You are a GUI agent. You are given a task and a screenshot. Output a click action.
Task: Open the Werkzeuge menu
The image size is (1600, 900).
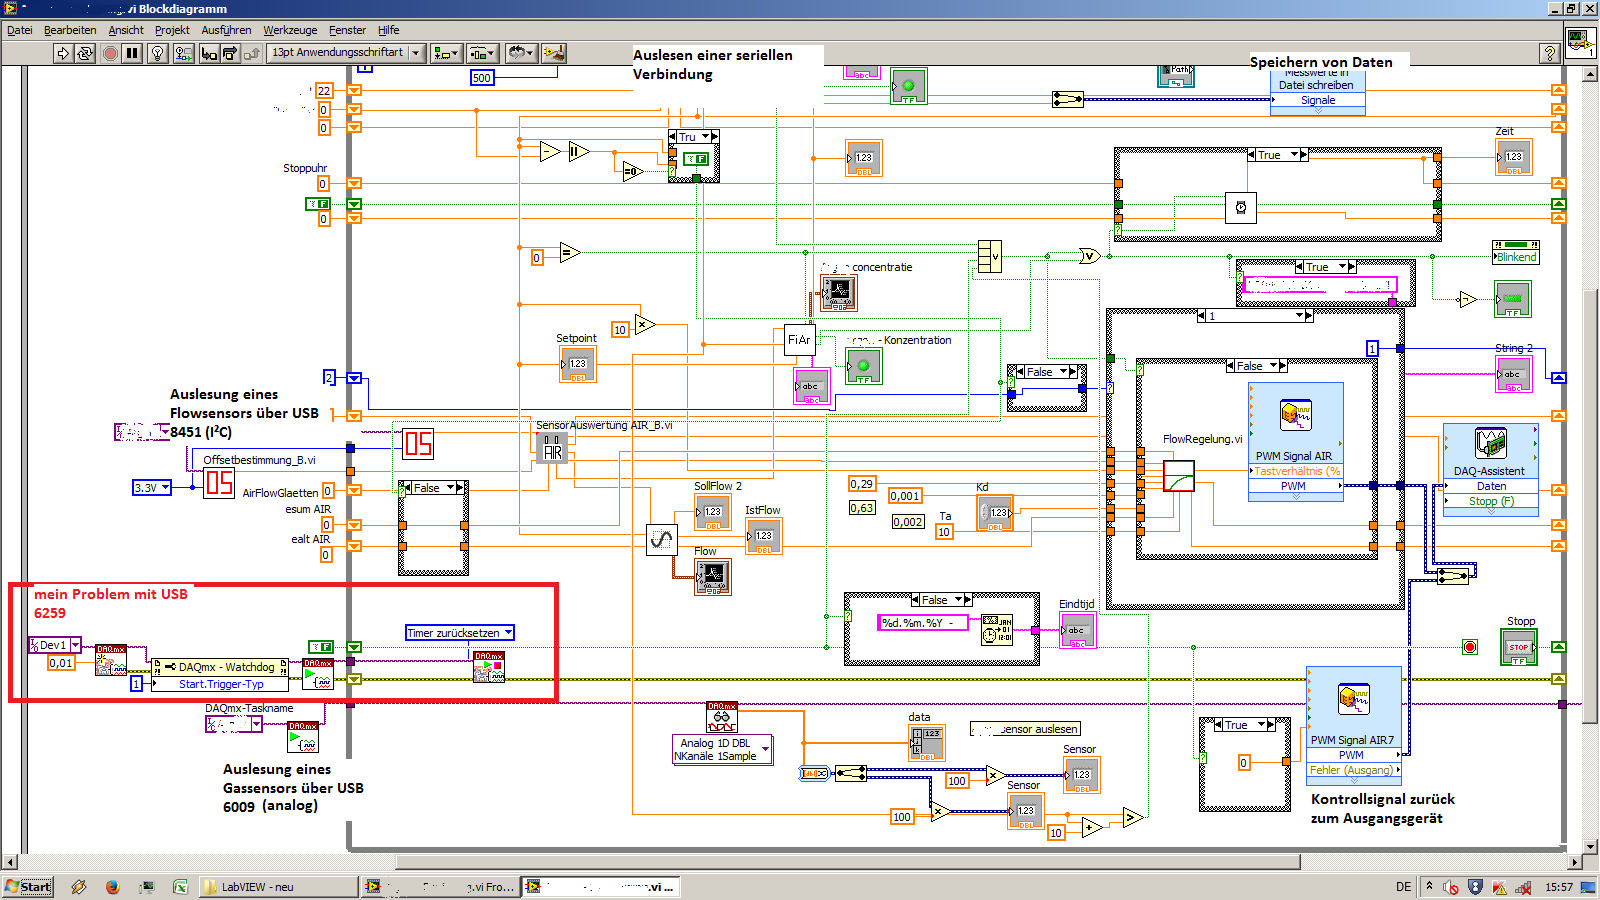(x=290, y=30)
